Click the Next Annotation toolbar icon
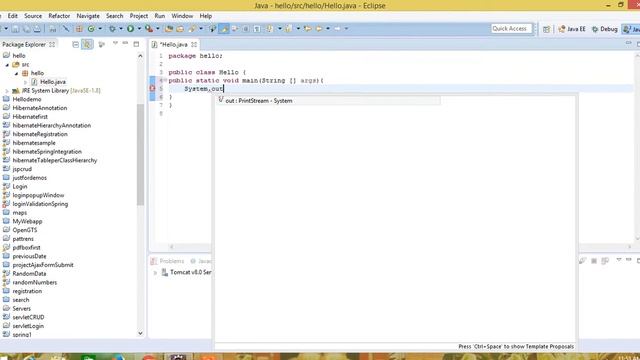Image resolution: width=640 pixels, height=360 pixels. (270, 29)
